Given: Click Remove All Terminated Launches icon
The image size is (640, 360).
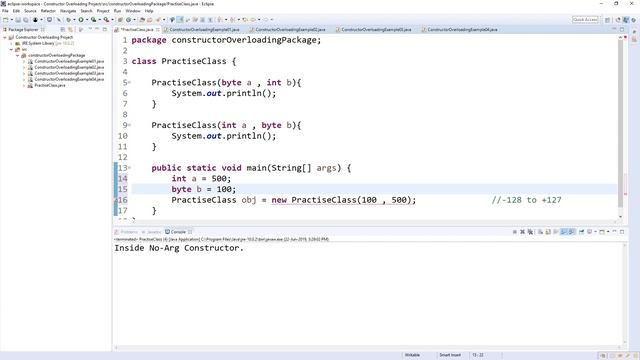Looking at the screenshot, I should 530,232.
